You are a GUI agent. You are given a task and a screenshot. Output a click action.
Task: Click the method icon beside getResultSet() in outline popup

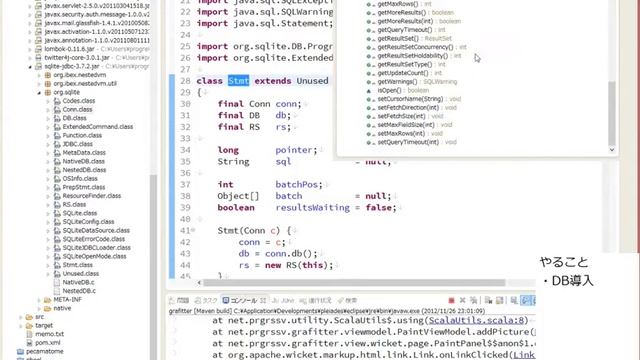(x=369, y=39)
